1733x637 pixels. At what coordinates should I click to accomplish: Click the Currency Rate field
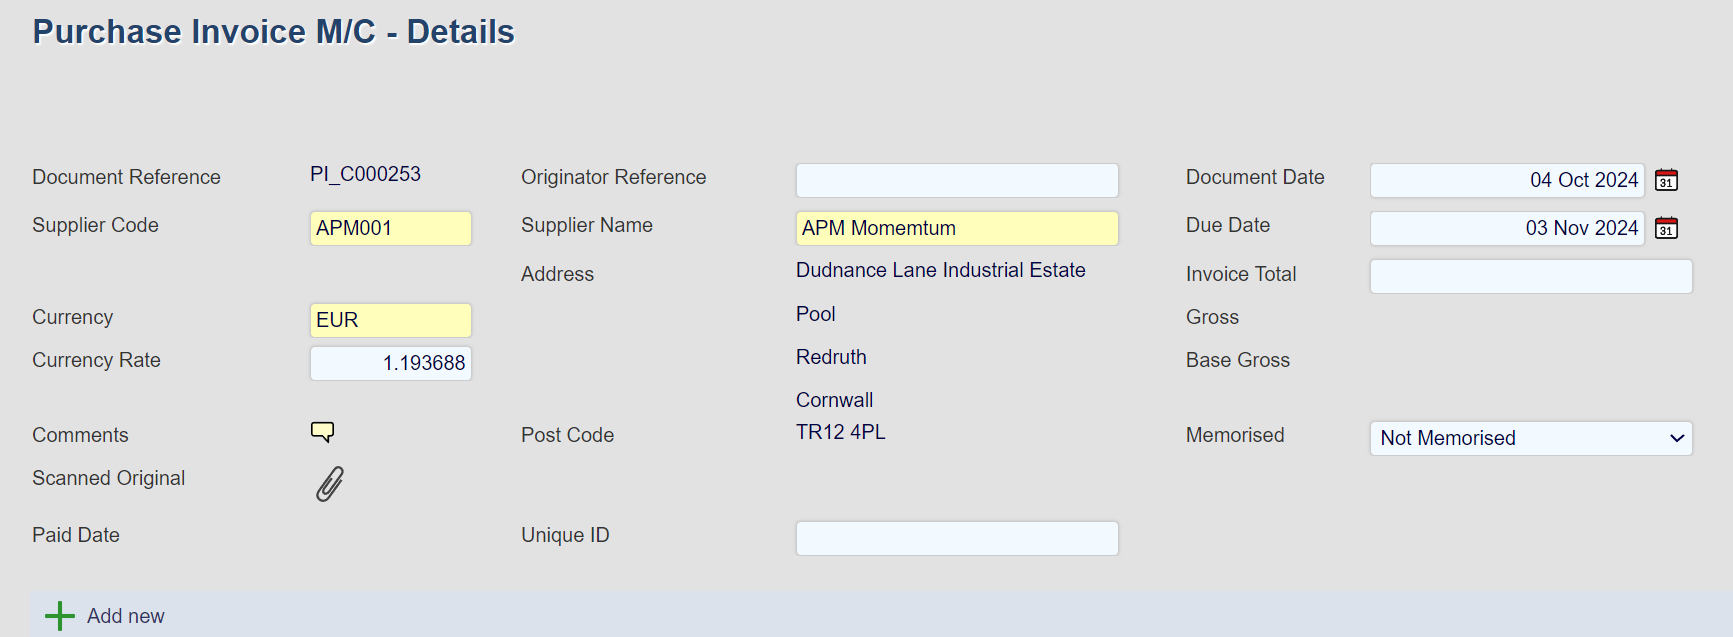pos(390,363)
